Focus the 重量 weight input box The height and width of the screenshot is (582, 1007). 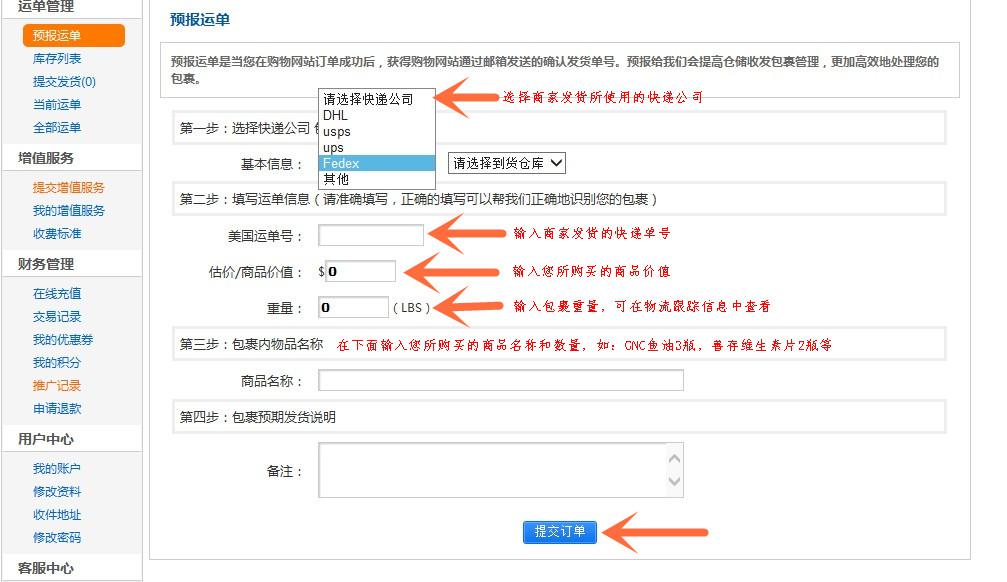tap(353, 307)
